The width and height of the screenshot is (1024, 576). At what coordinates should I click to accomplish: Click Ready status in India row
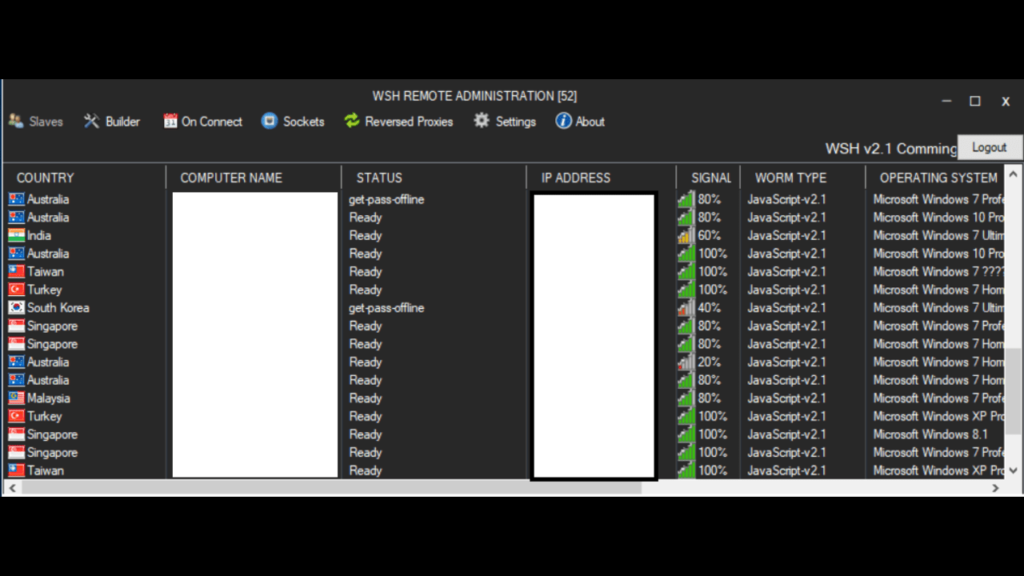[x=365, y=236]
